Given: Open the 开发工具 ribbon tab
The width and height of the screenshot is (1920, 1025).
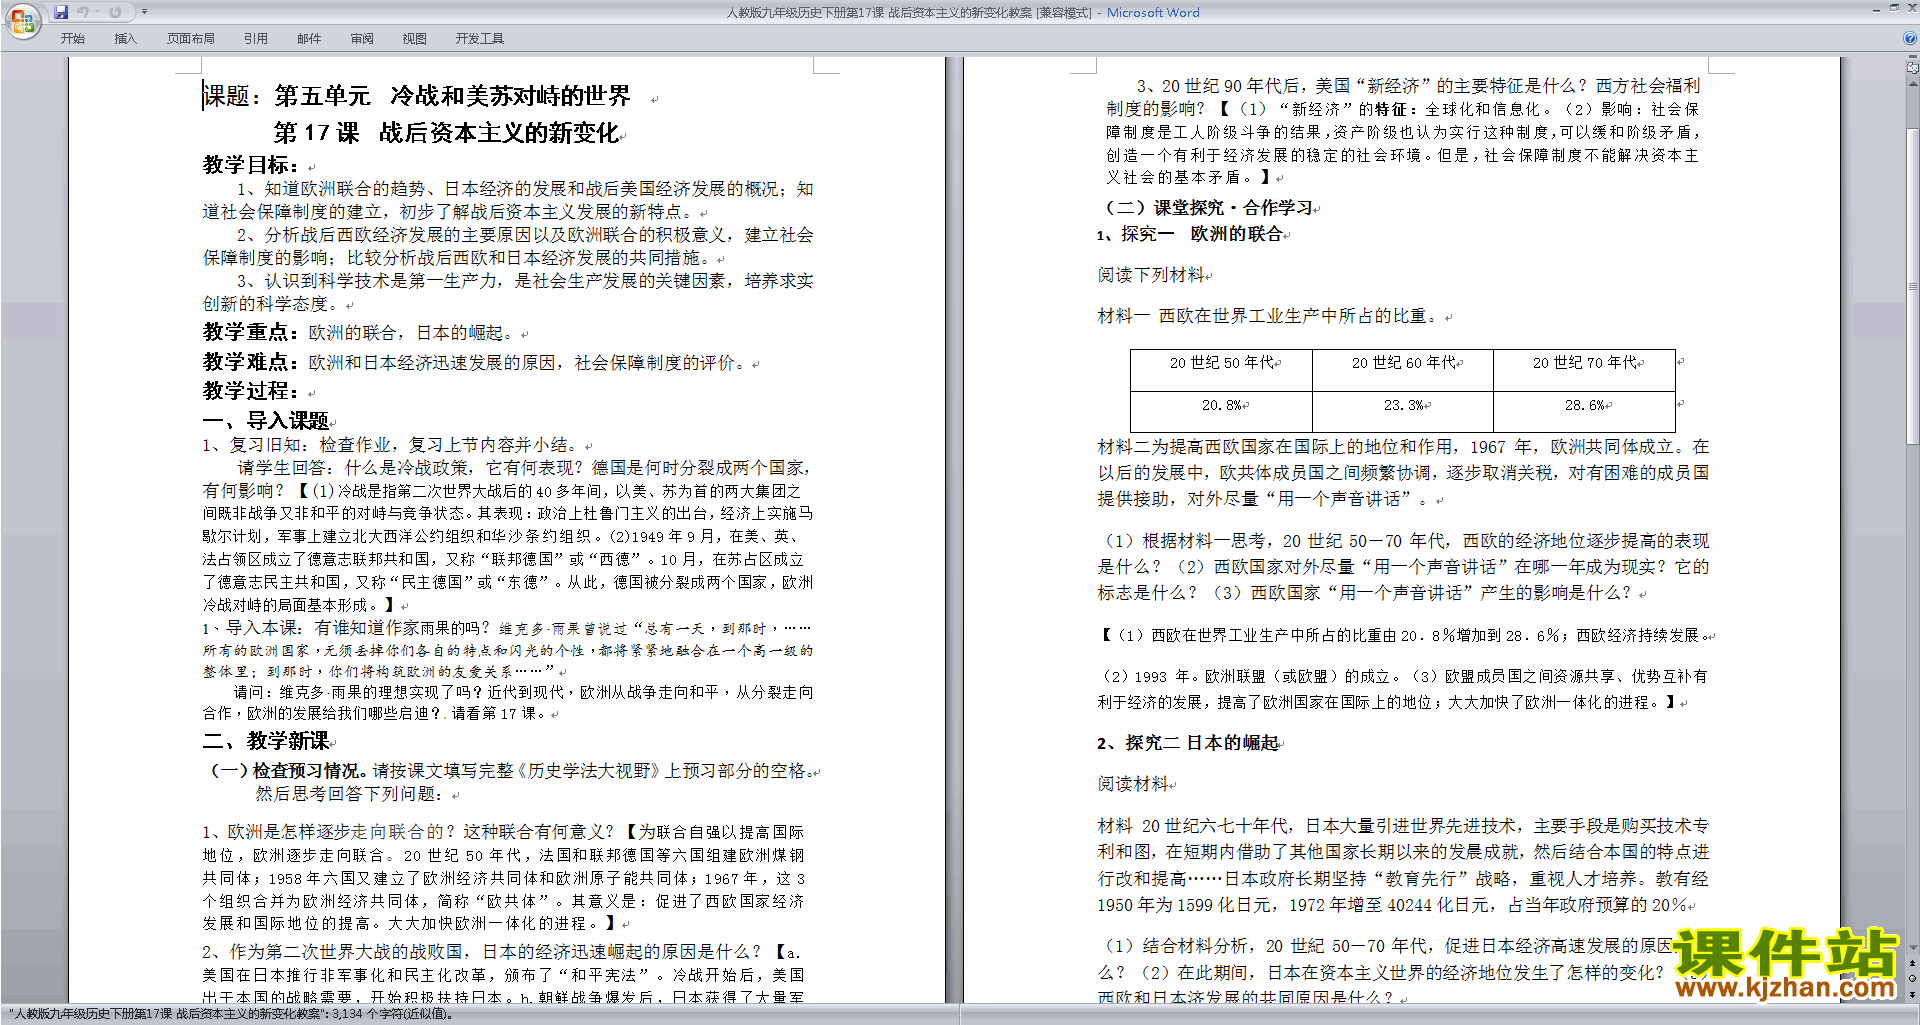Looking at the screenshot, I should tap(480, 38).
